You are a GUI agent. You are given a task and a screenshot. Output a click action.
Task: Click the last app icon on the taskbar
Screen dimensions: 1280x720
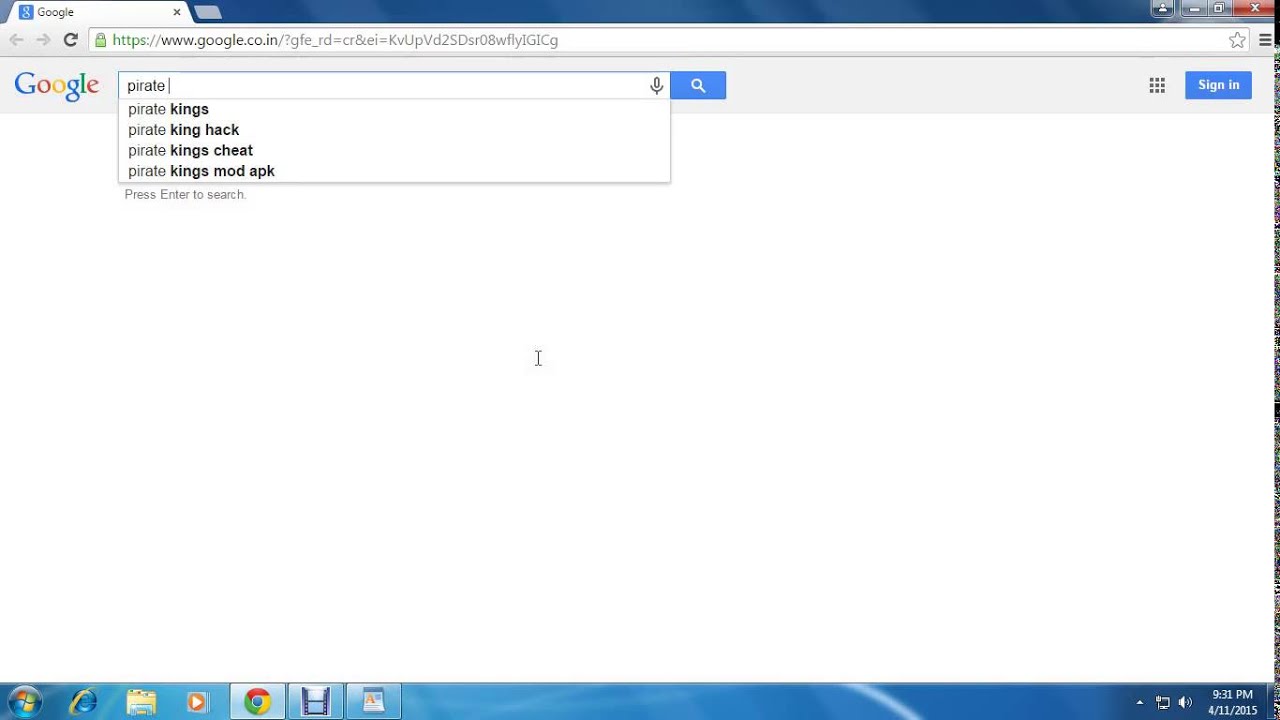point(373,702)
